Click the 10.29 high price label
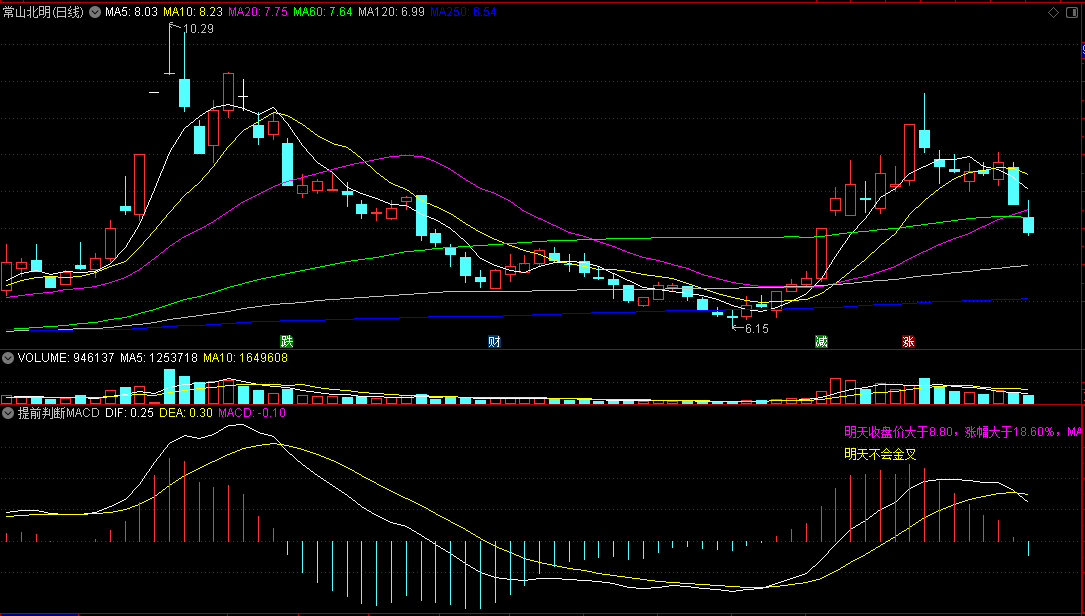Screen dimensions: 1085x616 pyautogui.click(x=198, y=29)
